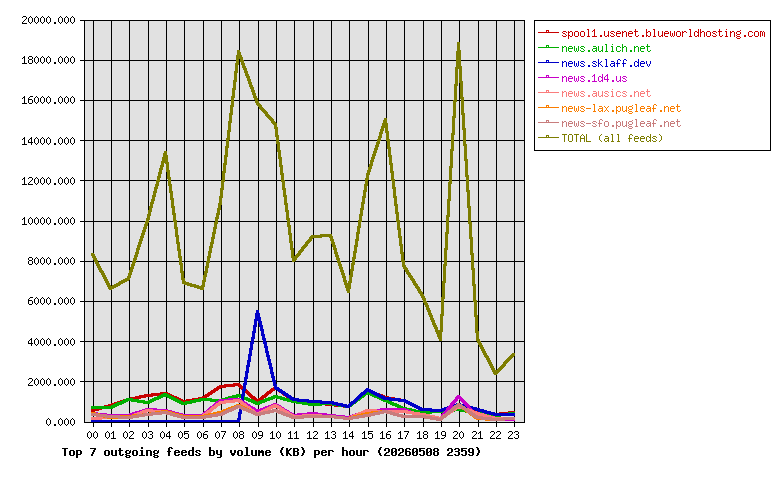Screen dimensions: 780x480
Task: Click the blue news.sklaff.dev spike at hour 09
Action: 257,312
